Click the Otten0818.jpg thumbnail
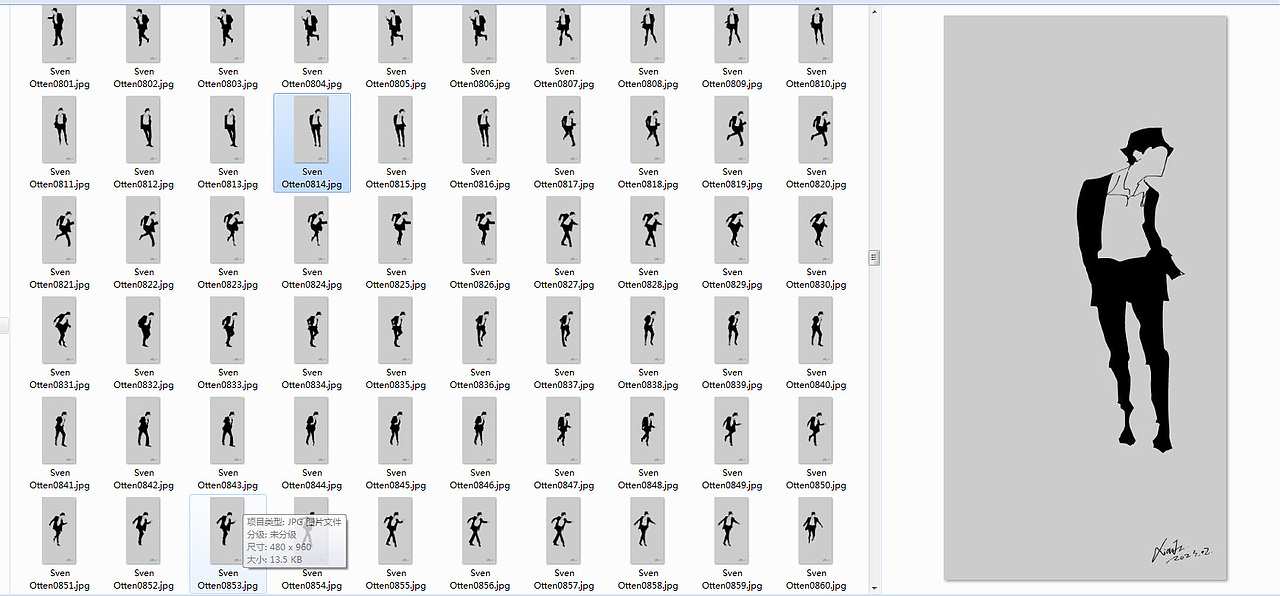 (x=648, y=130)
